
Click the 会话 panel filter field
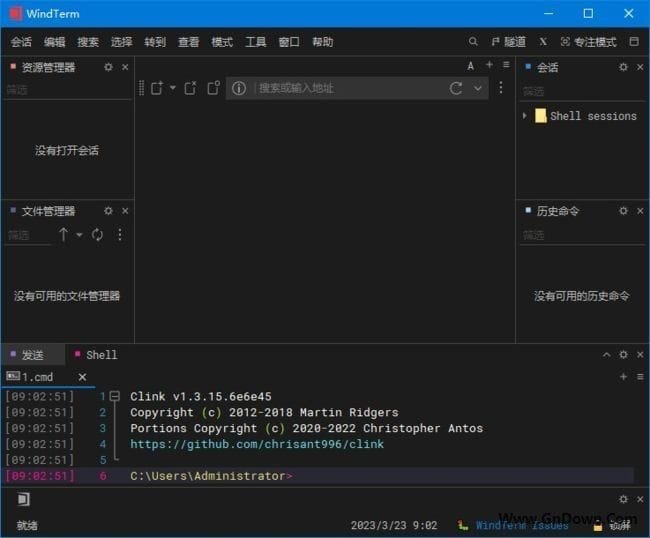tap(582, 91)
